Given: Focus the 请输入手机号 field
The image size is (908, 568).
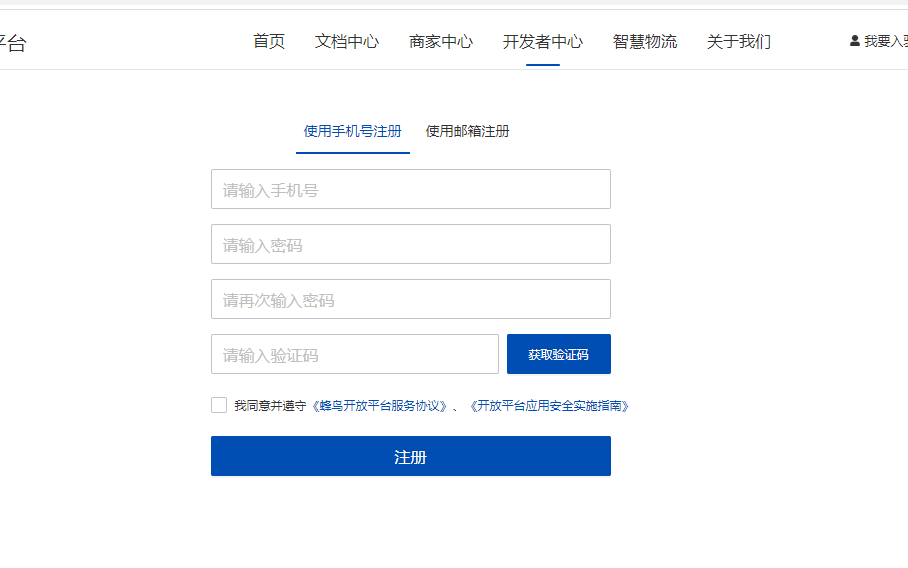Looking at the screenshot, I should pyautogui.click(x=411, y=189).
